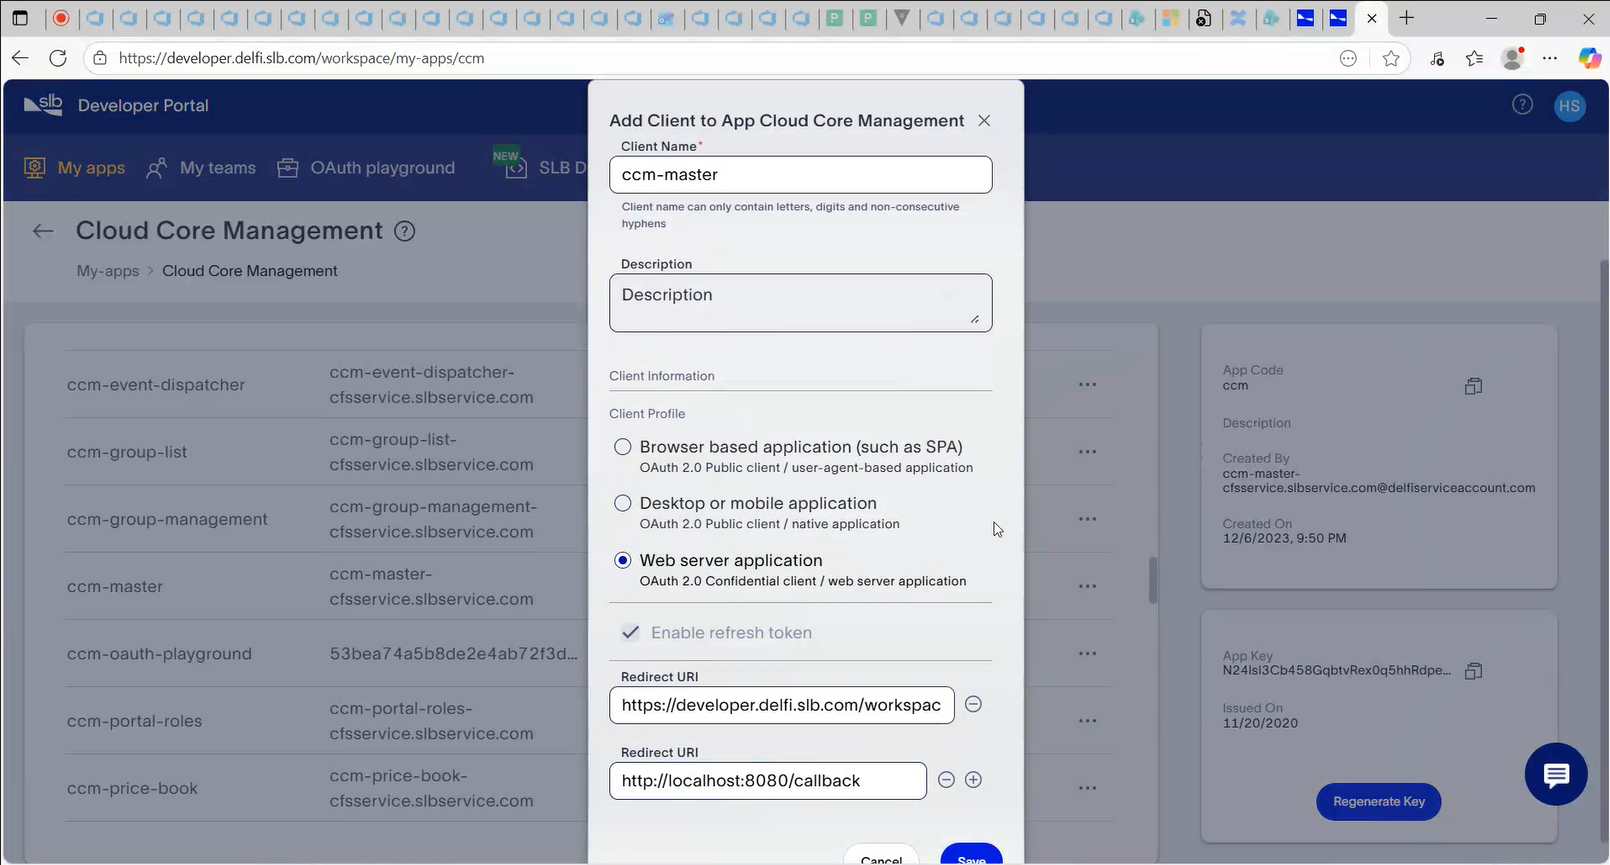Cancel the Add Client dialog
Image resolution: width=1610 pixels, height=865 pixels.
pyautogui.click(x=881, y=855)
